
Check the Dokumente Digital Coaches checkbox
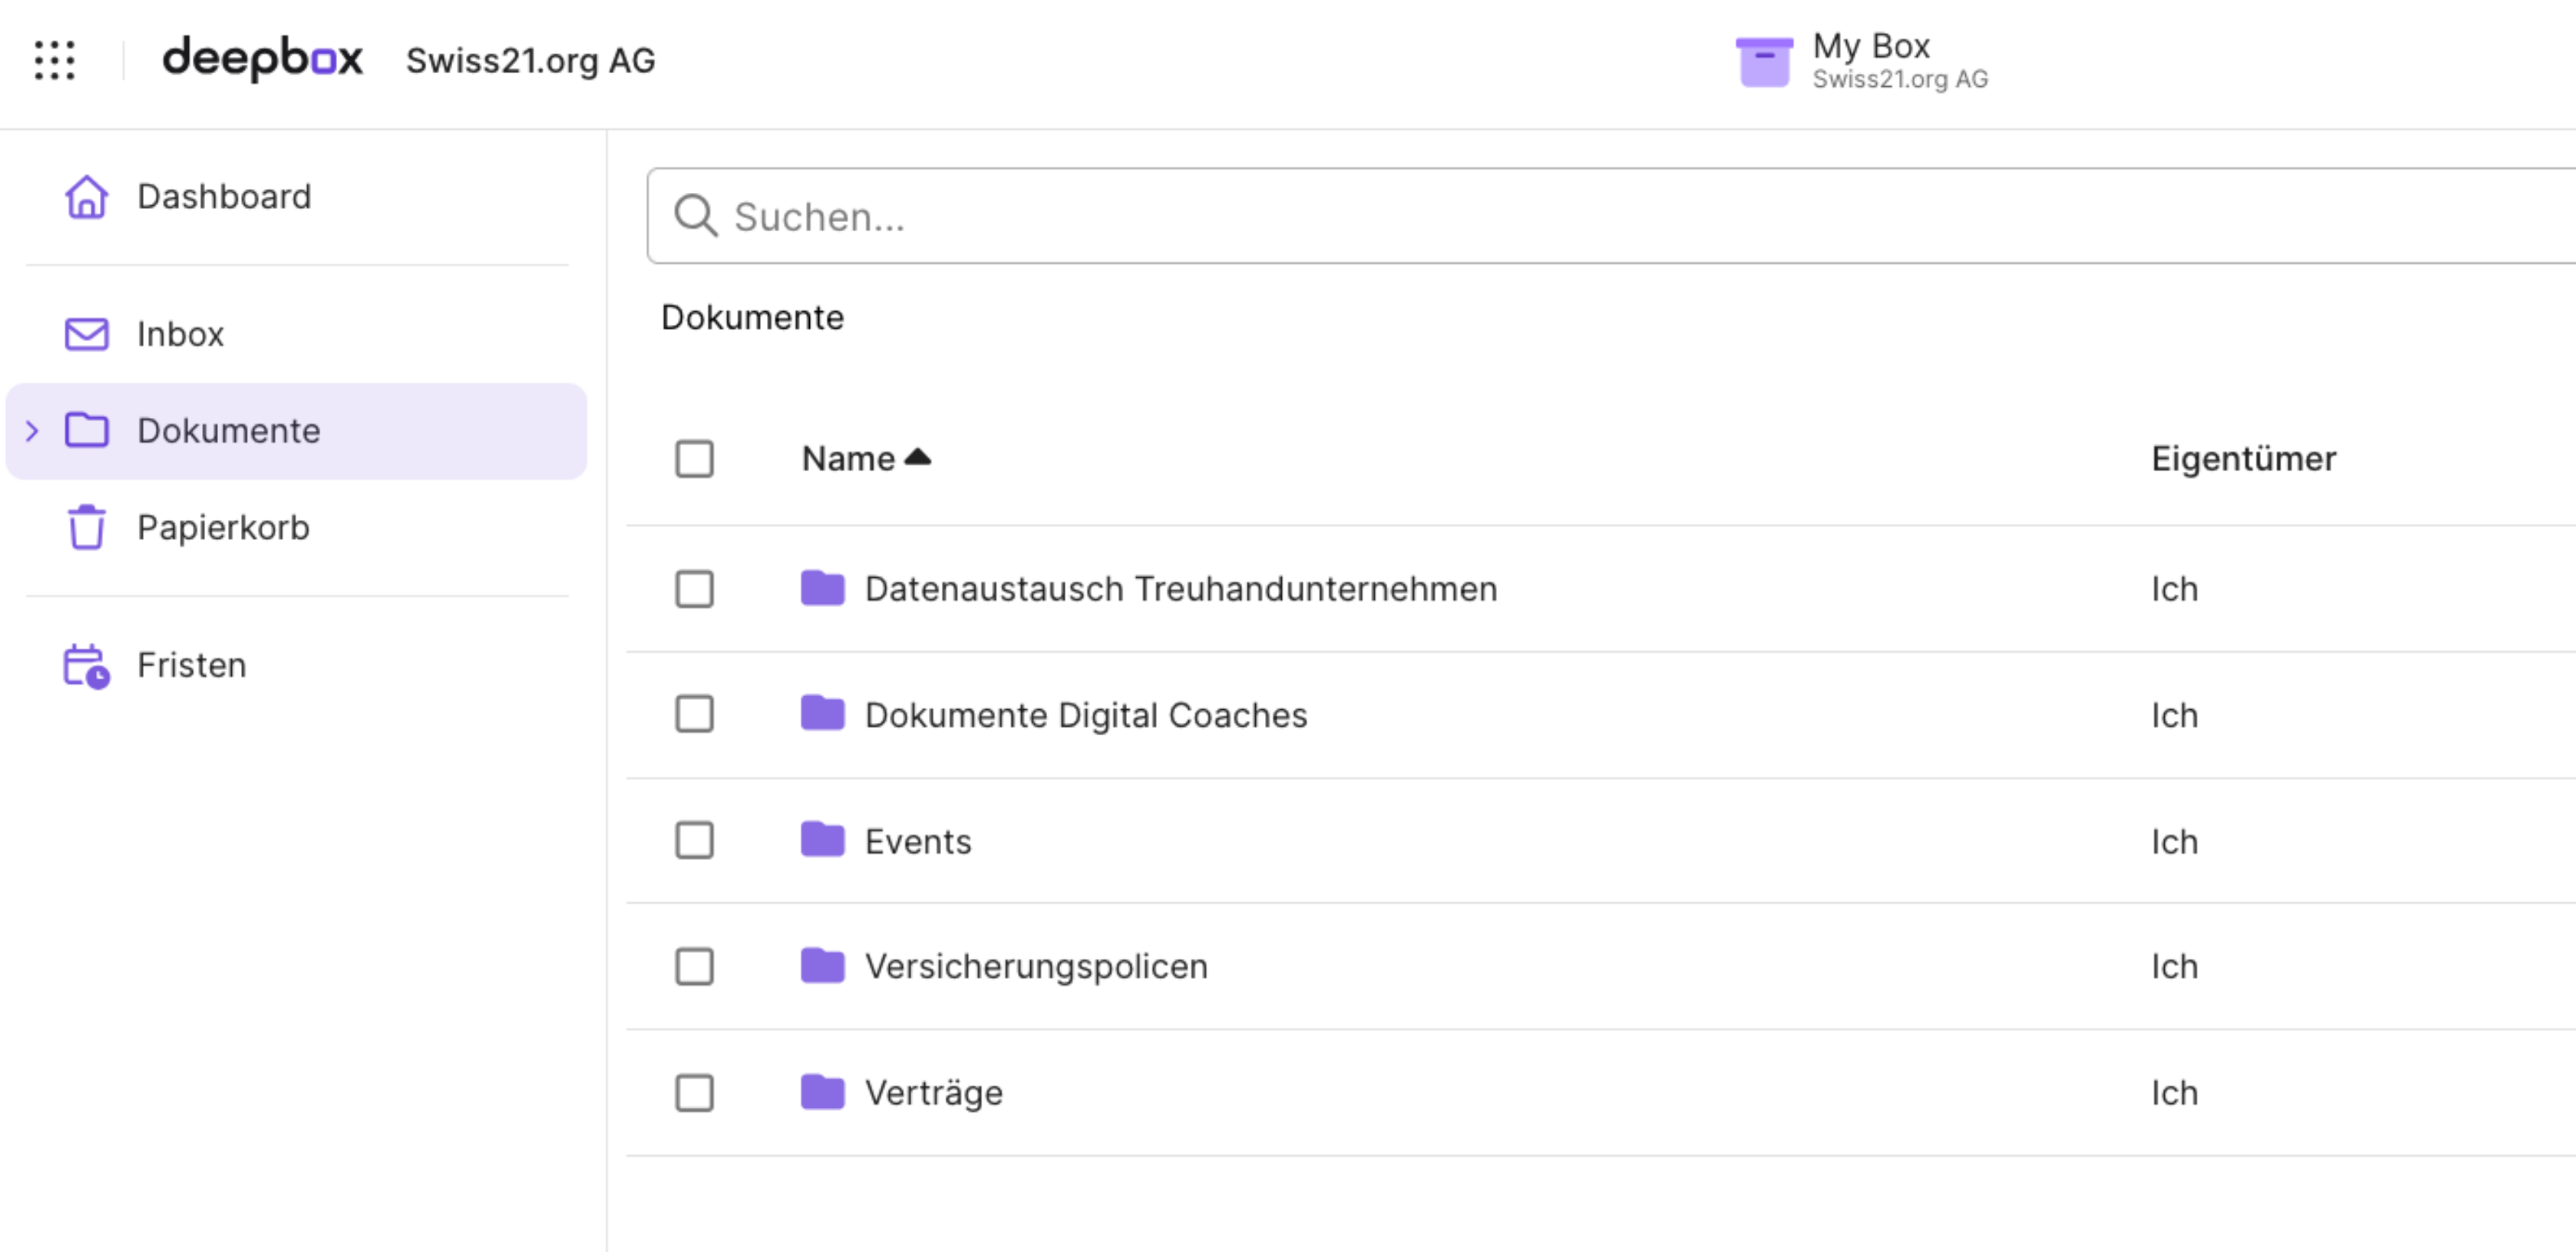coord(694,714)
